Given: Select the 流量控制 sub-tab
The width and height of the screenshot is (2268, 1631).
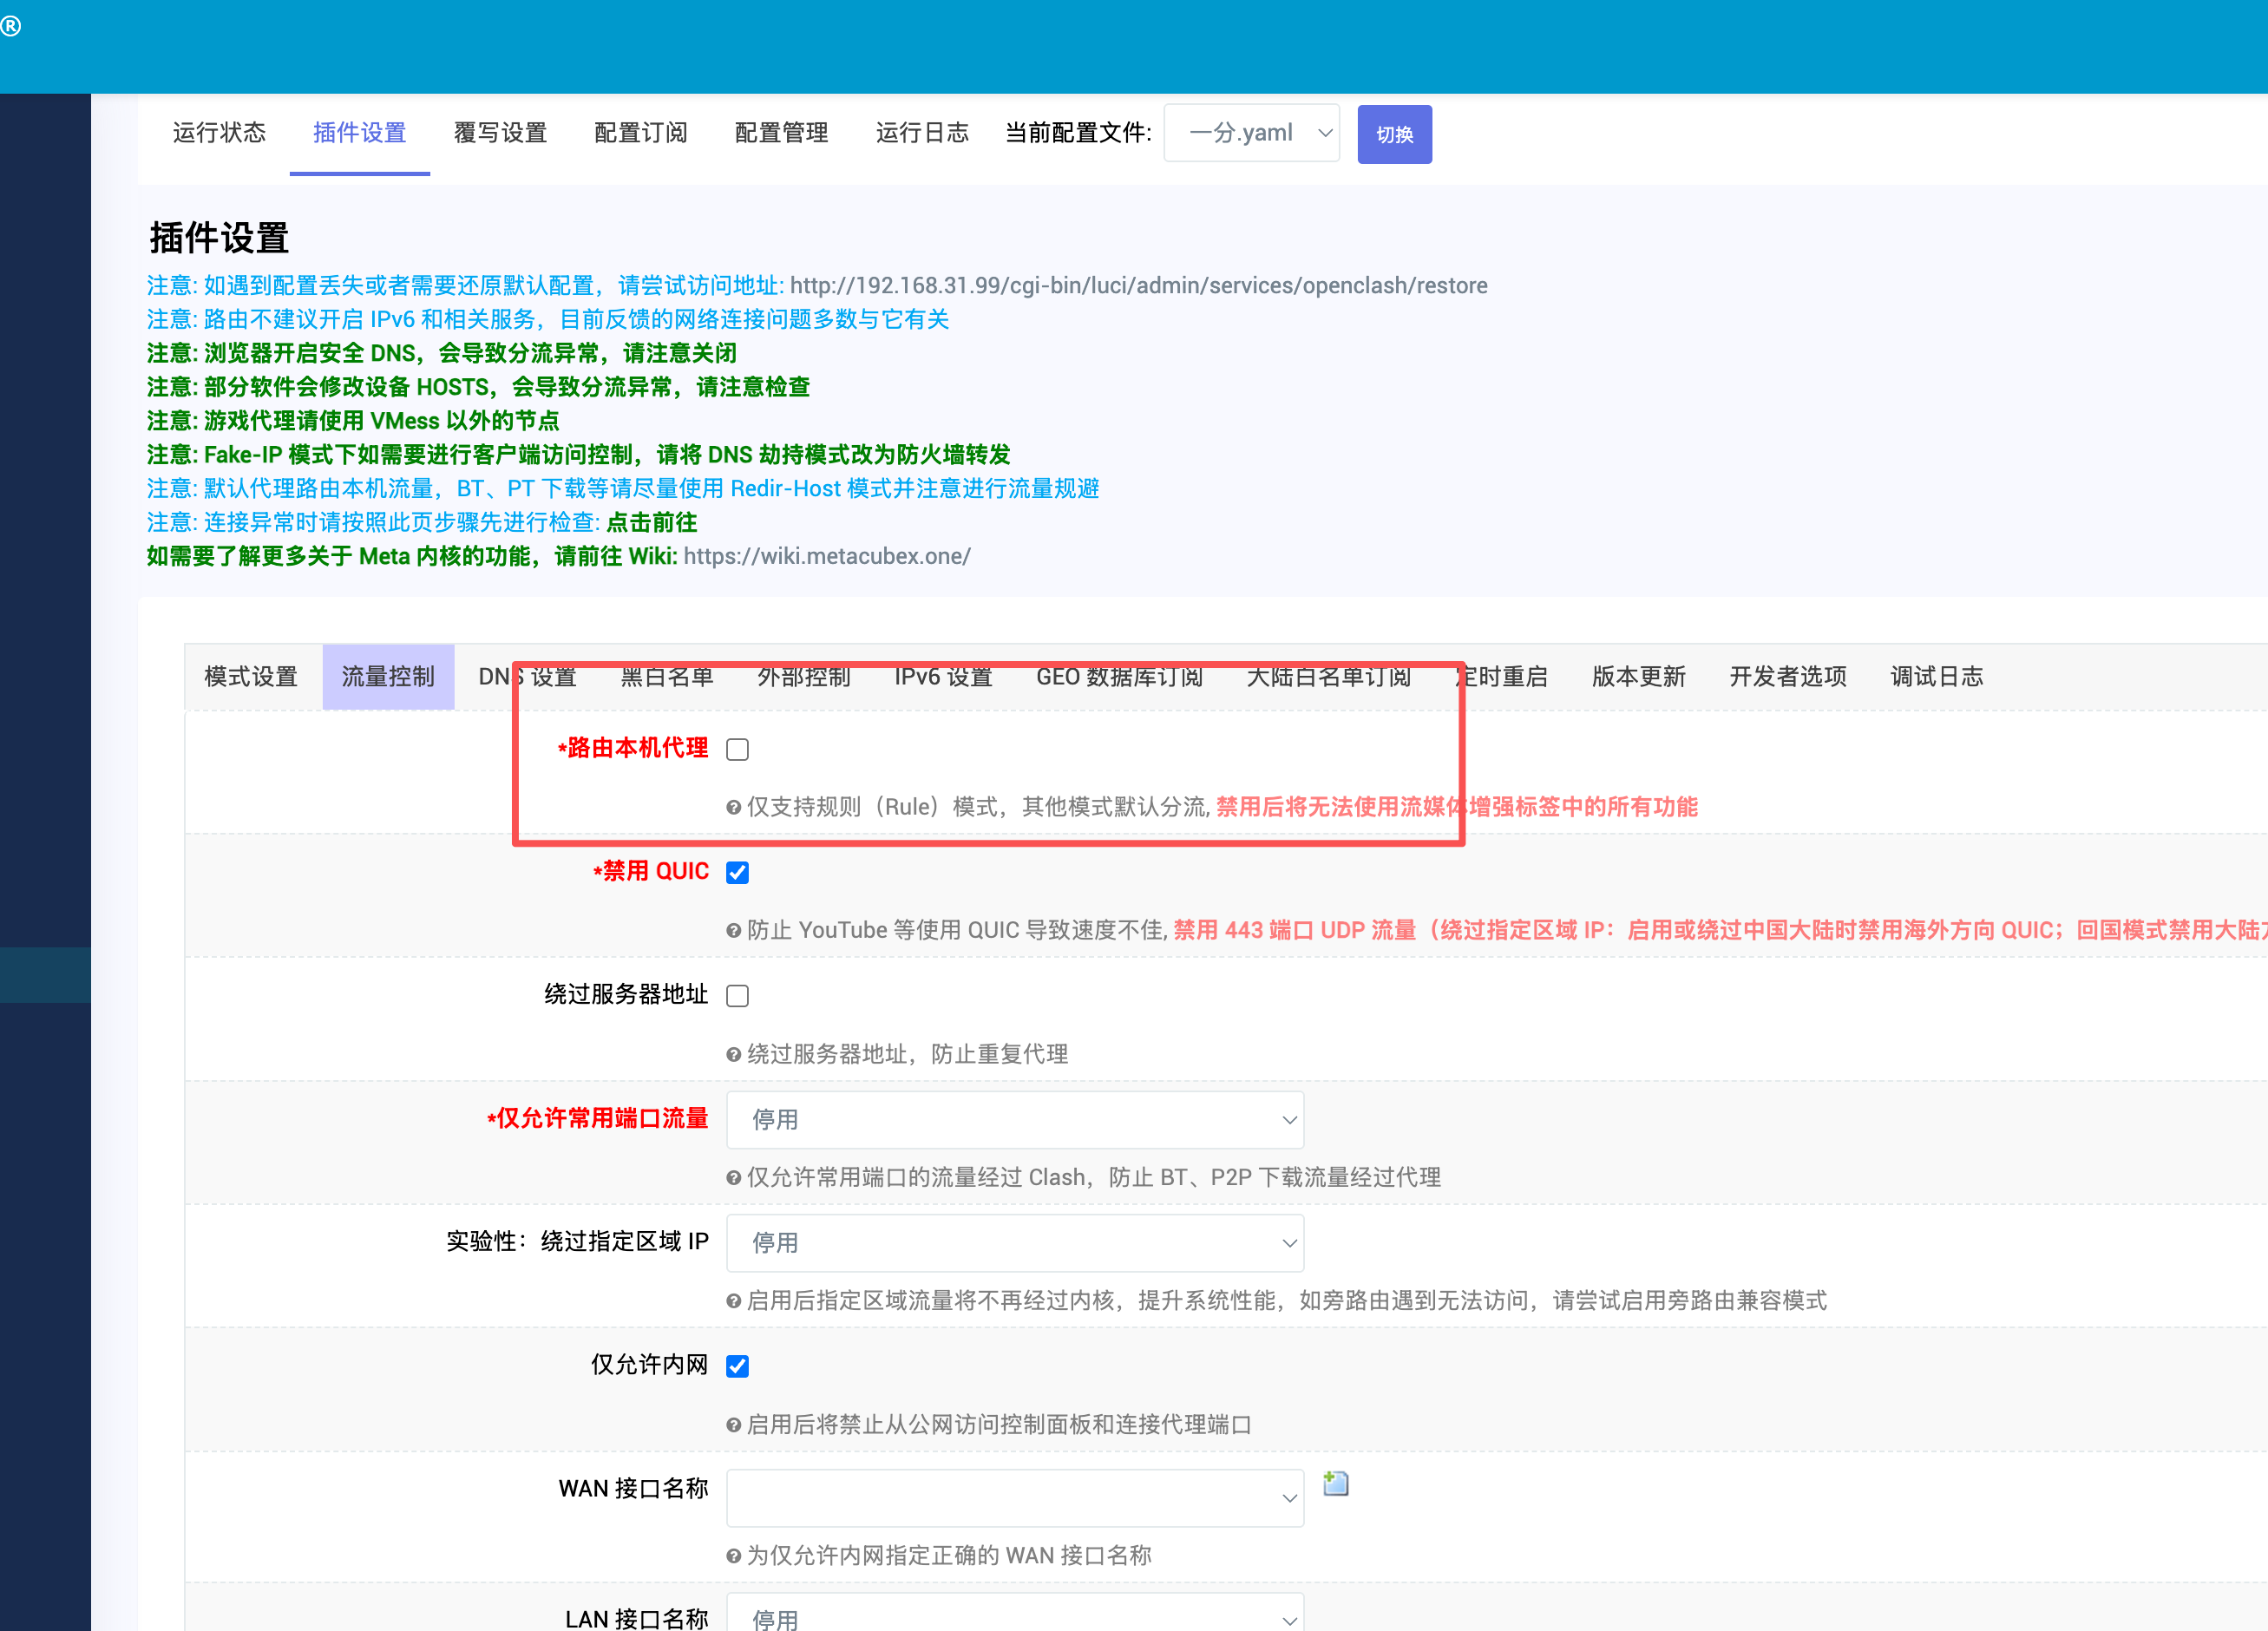Looking at the screenshot, I should pyautogui.click(x=388, y=677).
